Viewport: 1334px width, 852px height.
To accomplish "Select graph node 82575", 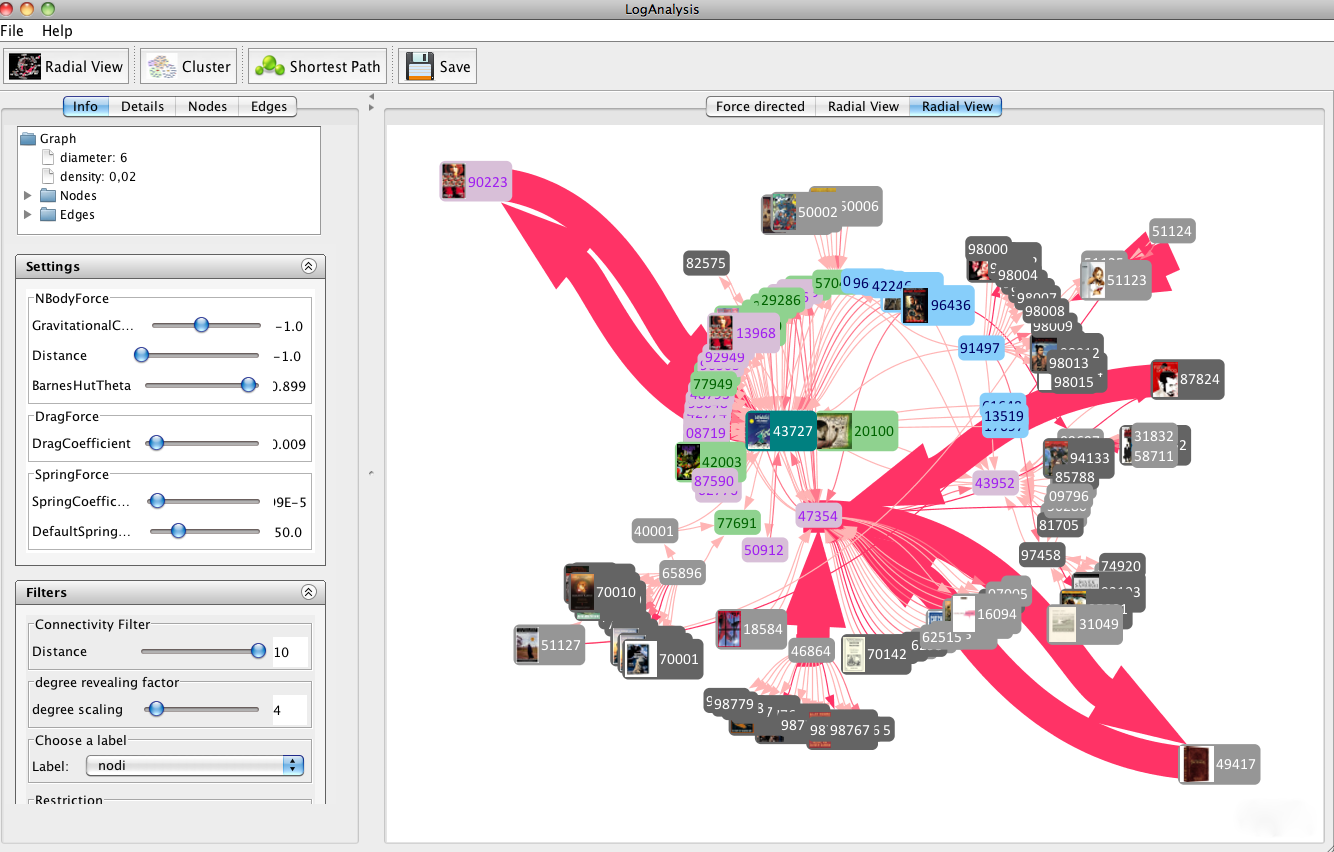I will tap(706, 263).
